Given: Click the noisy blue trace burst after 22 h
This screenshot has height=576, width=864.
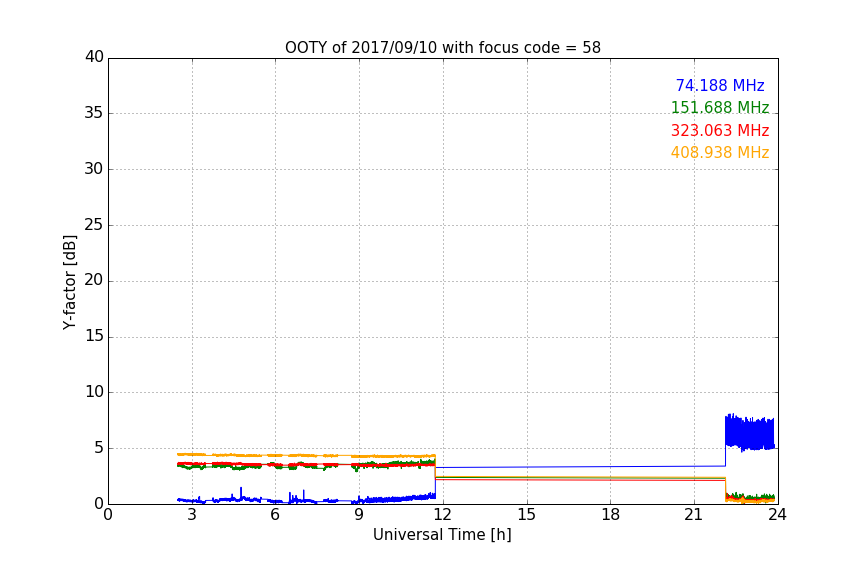Looking at the screenshot, I should (x=749, y=433).
